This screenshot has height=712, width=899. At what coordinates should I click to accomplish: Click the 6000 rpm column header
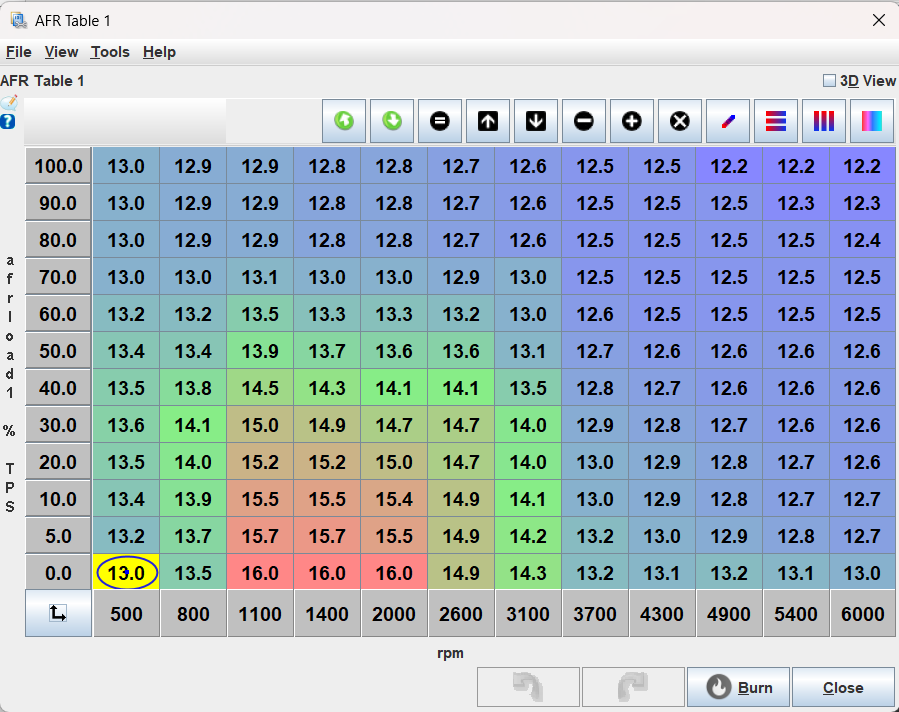862,614
